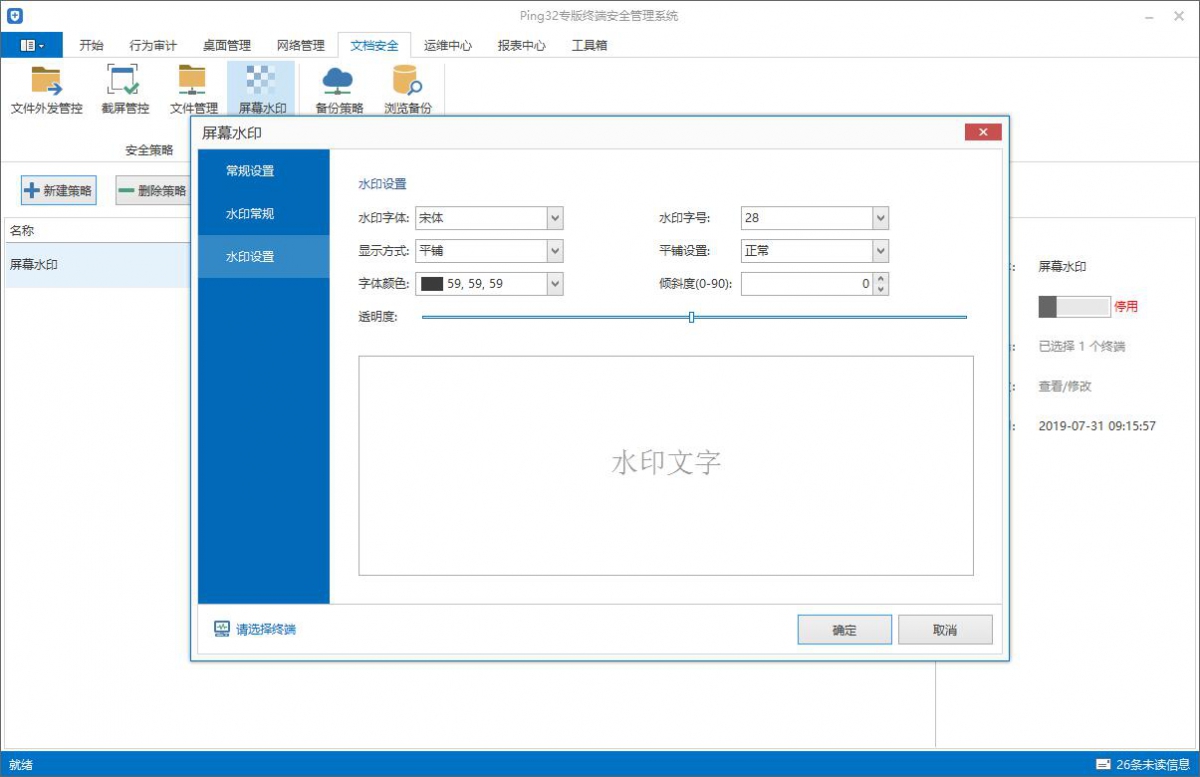Viewport: 1200px width, 777px height.
Task: Click the unread messages envelope icon
Action: pos(1103,765)
